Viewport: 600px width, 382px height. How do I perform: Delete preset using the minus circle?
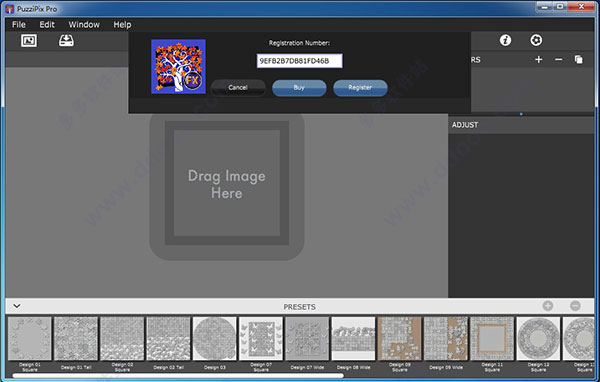pos(575,306)
